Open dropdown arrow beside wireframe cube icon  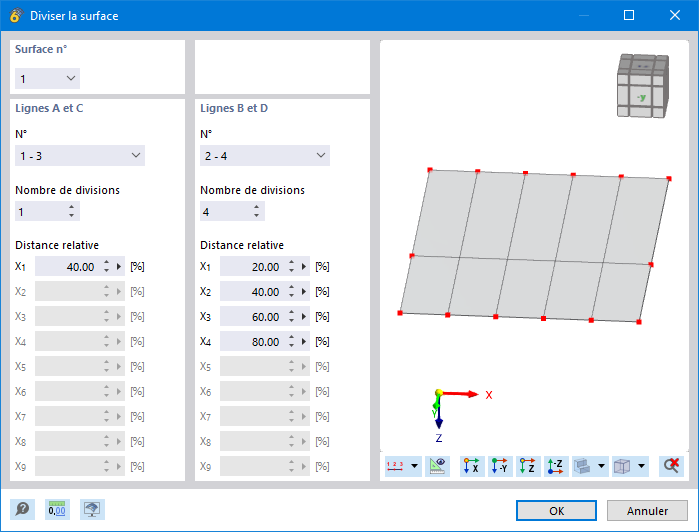pos(641,466)
